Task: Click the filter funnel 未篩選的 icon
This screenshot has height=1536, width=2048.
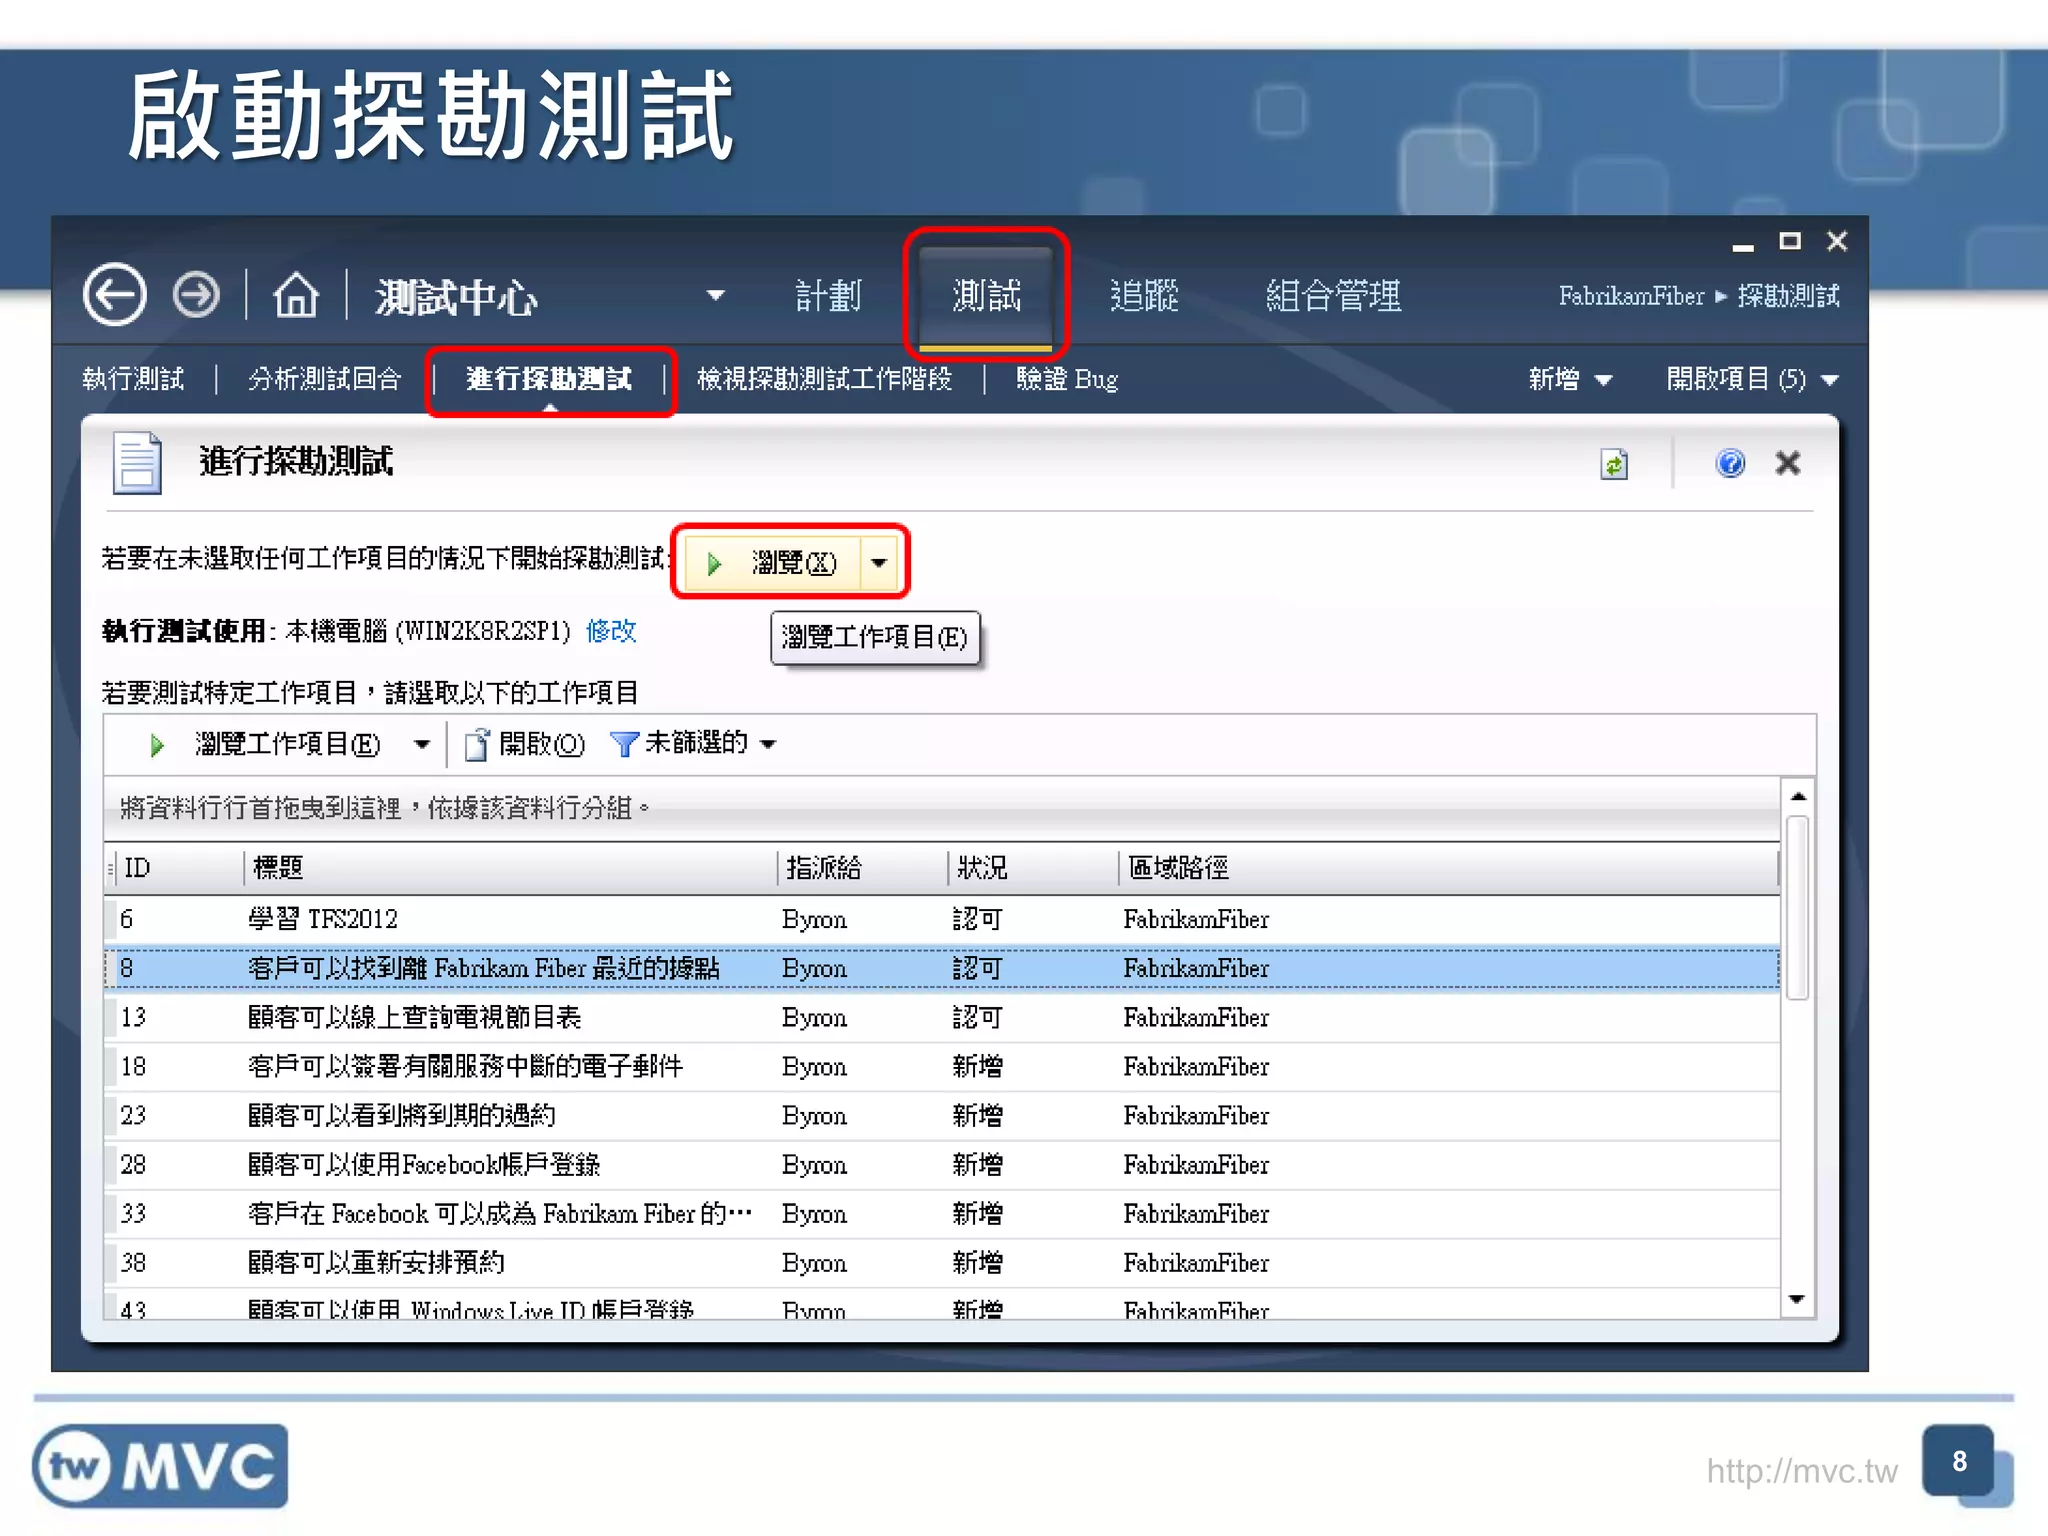Action: (623, 744)
